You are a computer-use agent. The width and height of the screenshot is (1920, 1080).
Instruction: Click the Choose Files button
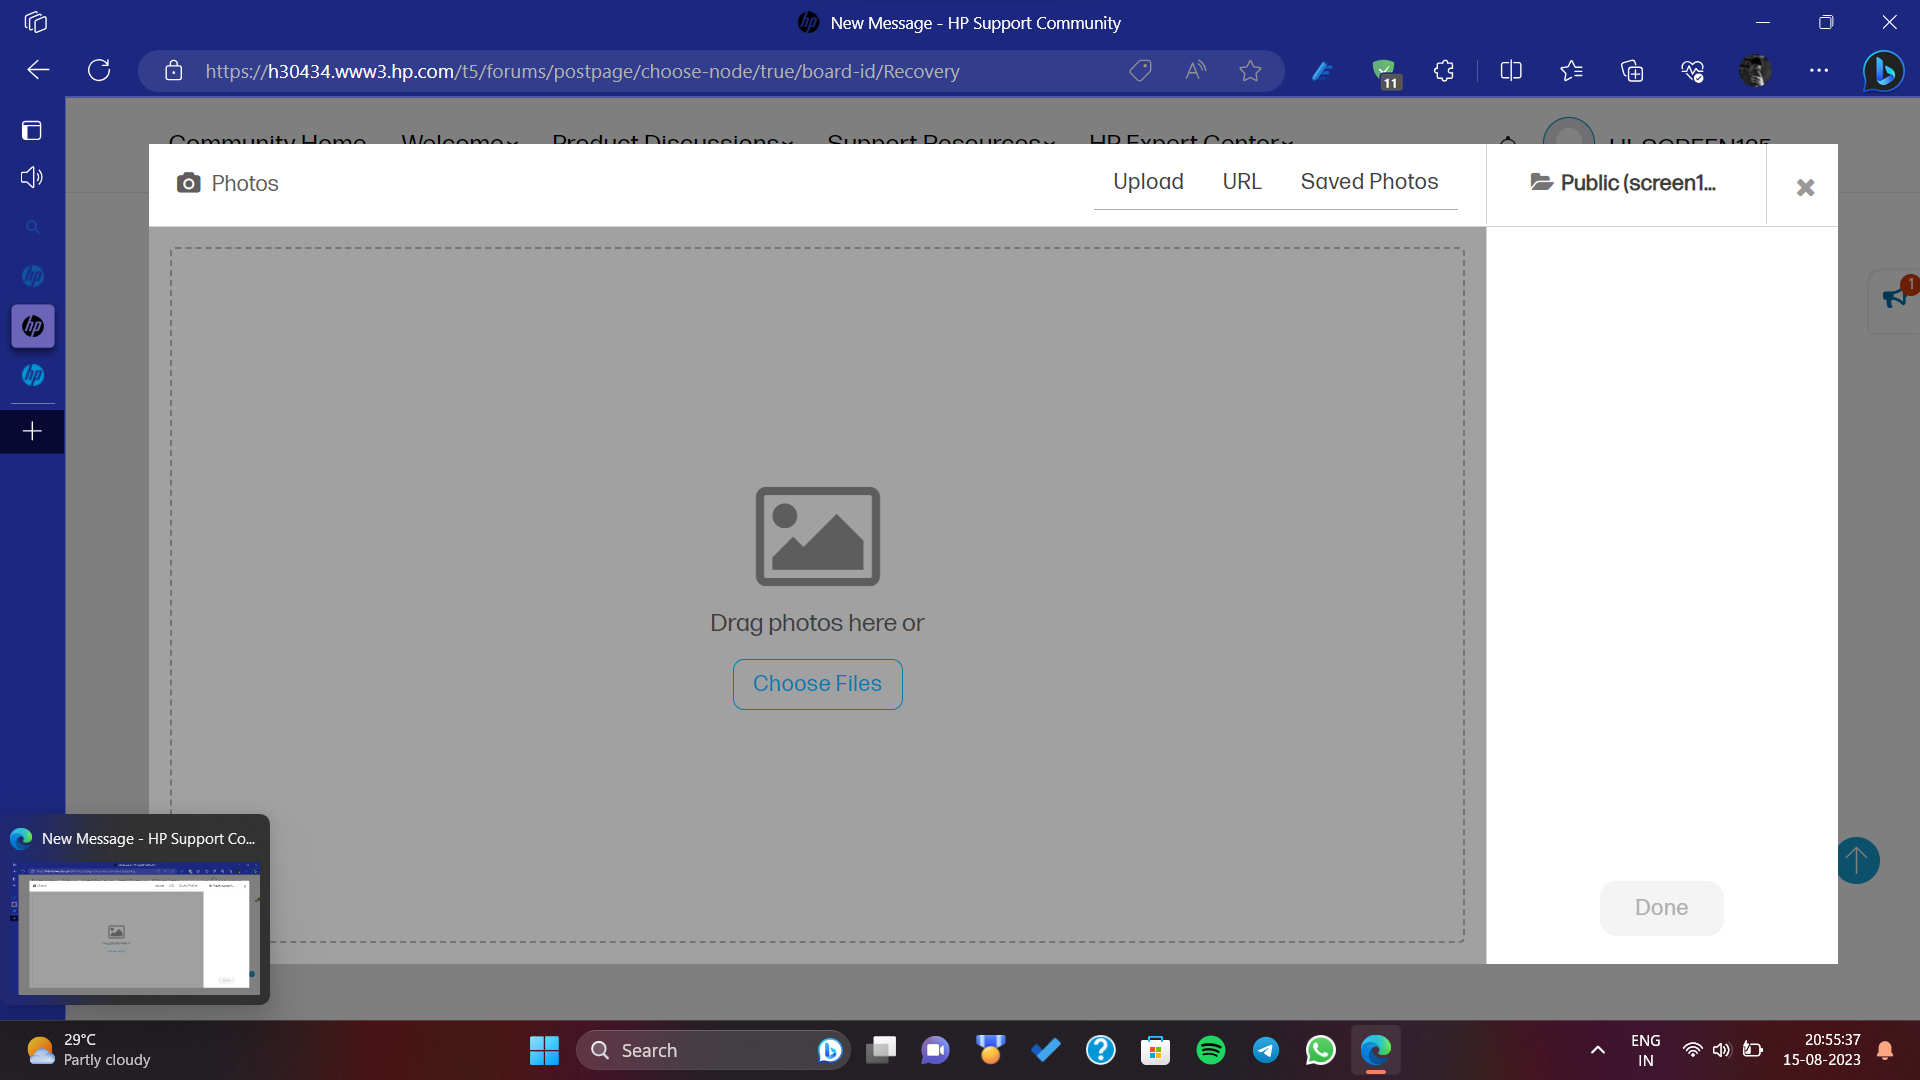pyautogui.click(x=817, y=684)
